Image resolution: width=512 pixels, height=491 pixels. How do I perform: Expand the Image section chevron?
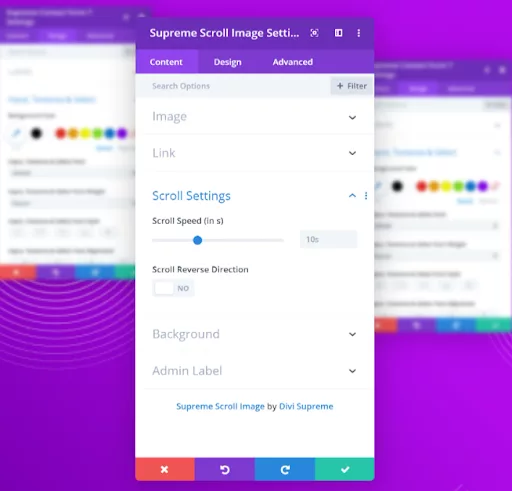(x=352, y=117)
